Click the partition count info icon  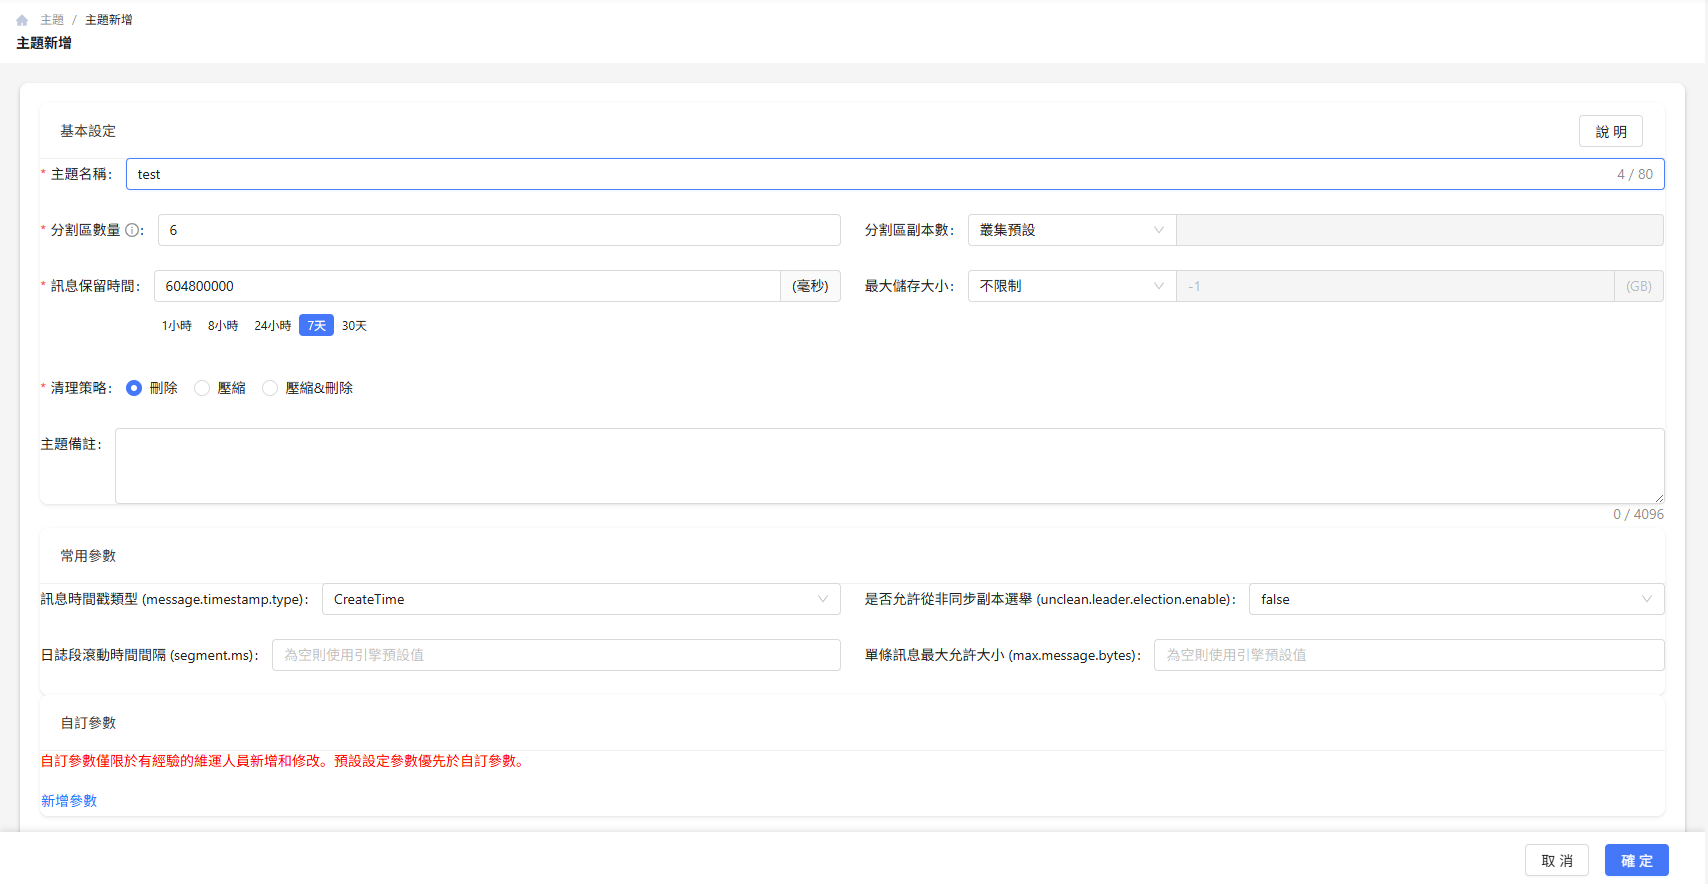tap(132, 230)
